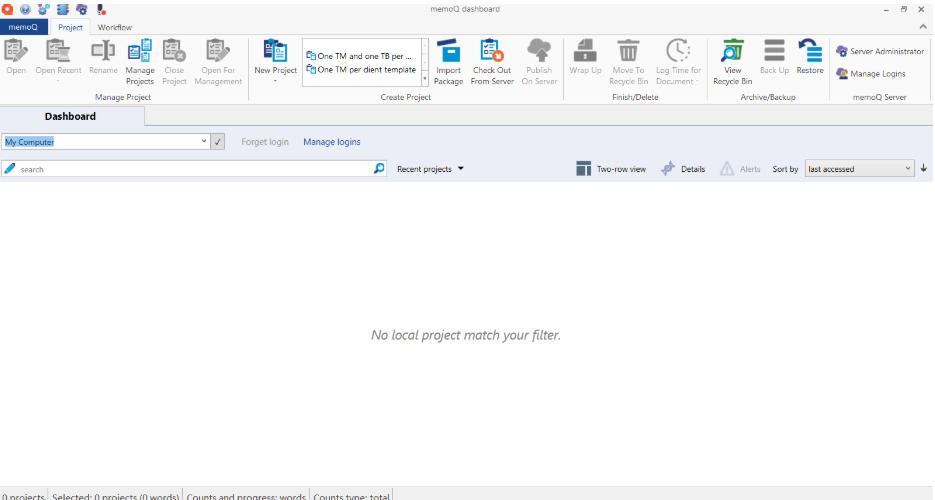The height and width of the screenshot is (500, 935).
Task: Open Manage Projects
Action: pos(140,62)
